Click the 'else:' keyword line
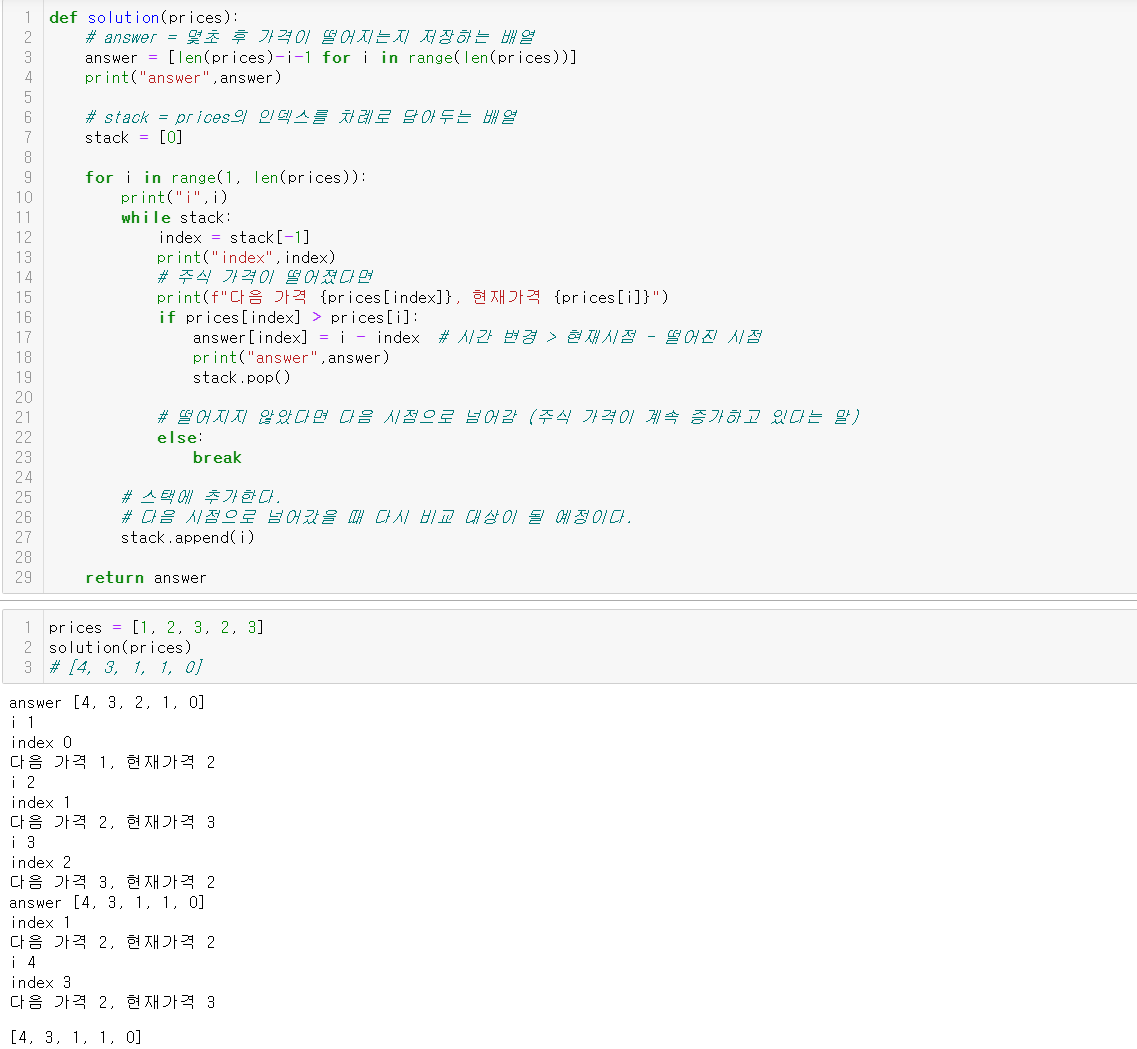1137x1049 pixels. tap(180, 438)
